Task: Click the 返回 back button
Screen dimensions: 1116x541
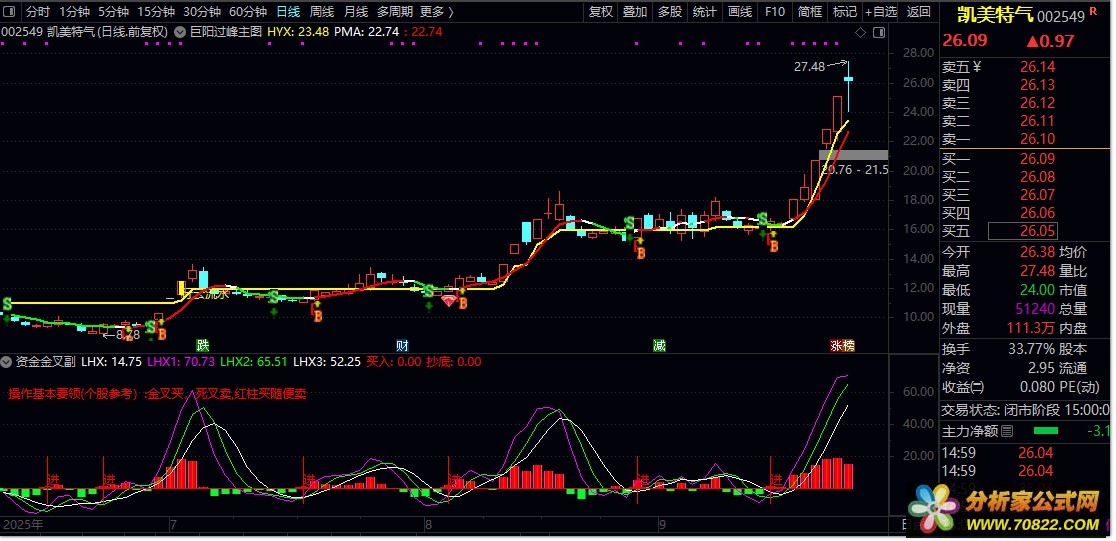Action: pos(918,11)
